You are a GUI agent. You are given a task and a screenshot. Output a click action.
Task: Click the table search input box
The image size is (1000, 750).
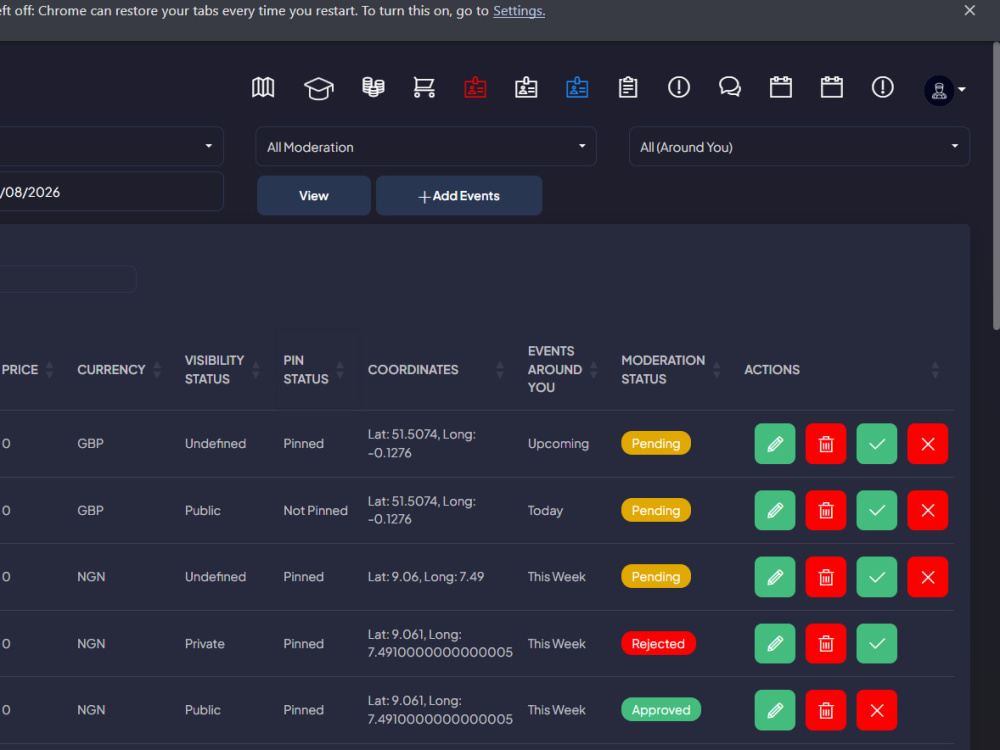[x=68, y=279]
